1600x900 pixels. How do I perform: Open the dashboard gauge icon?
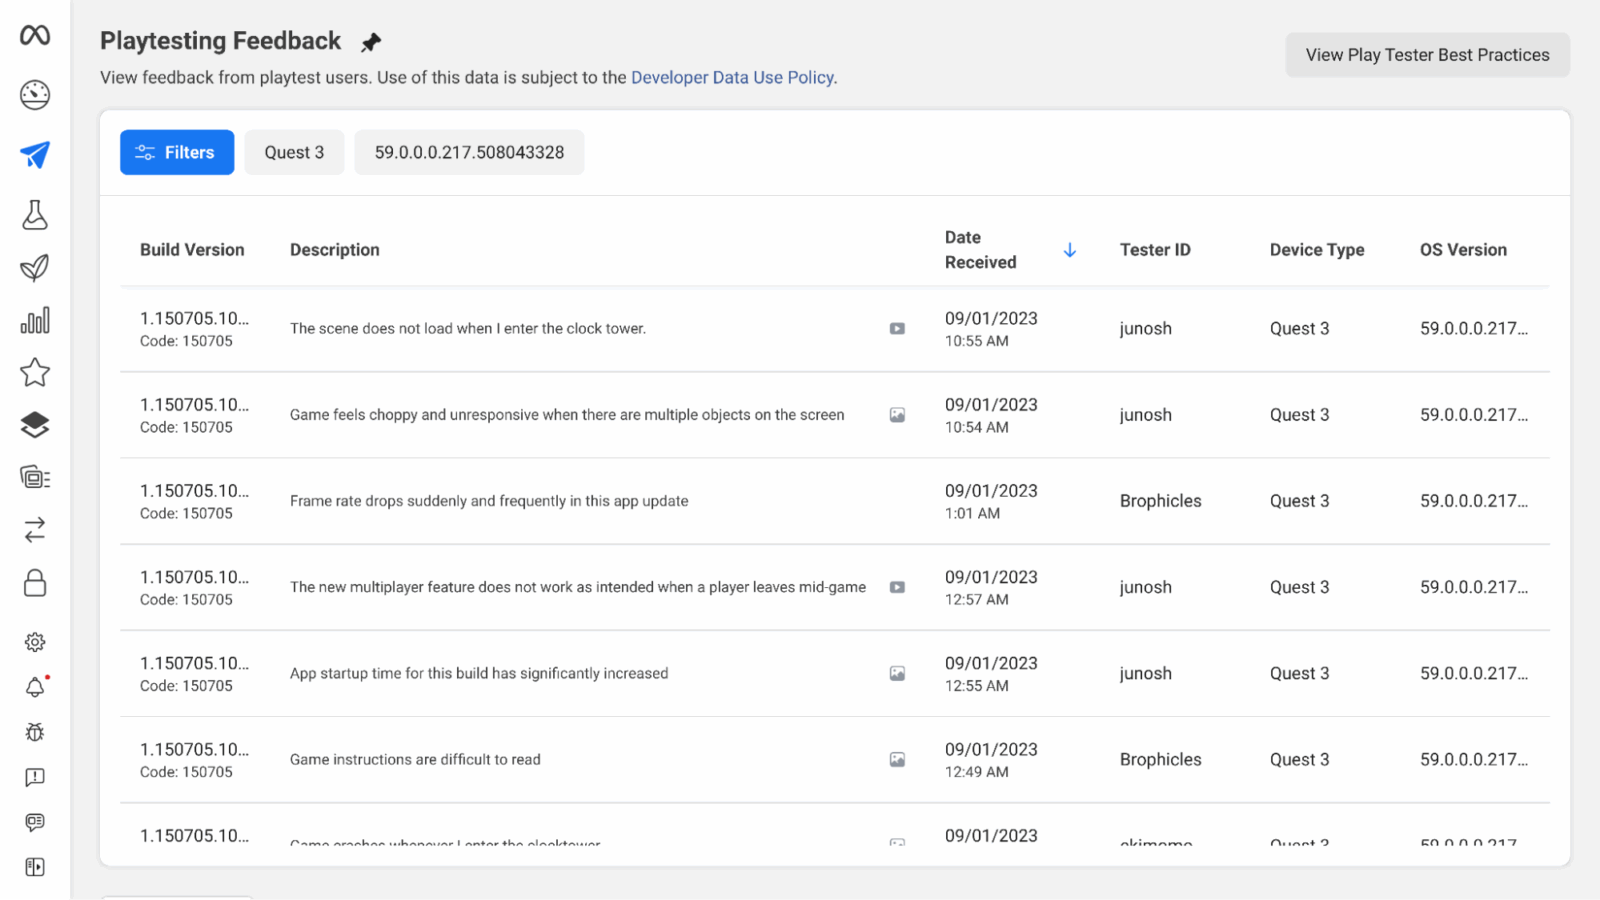[35, 95]
